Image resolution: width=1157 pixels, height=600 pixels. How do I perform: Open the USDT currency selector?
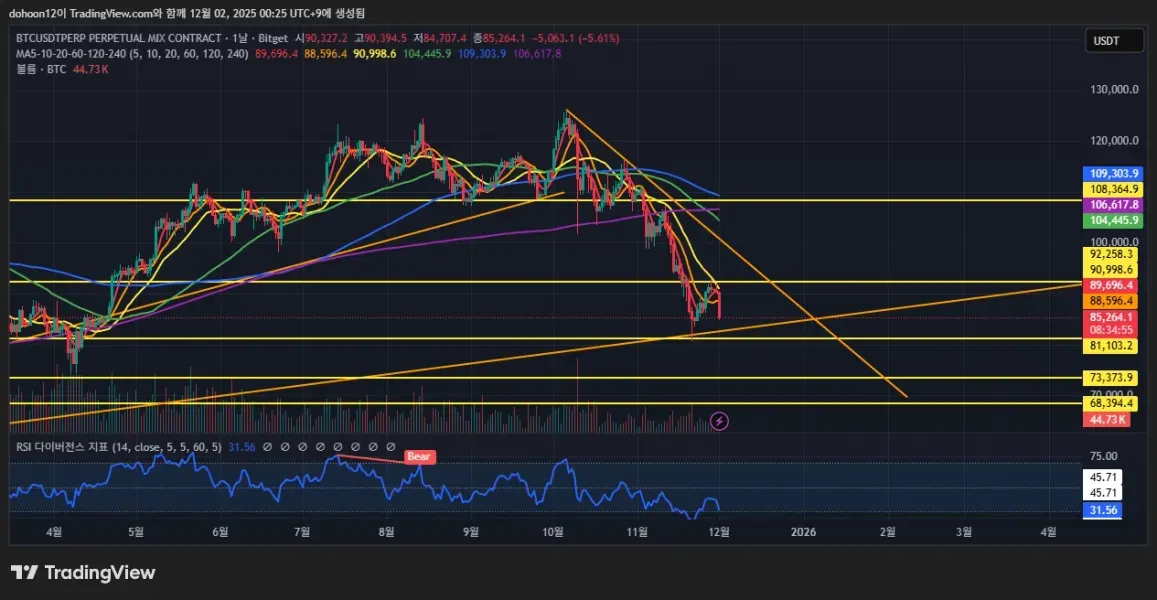tap(1113, 41)
